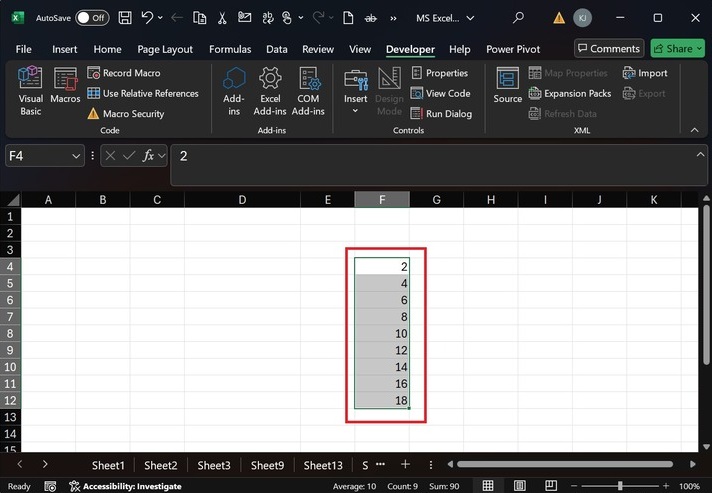Toggle the AutoSave switch

click(92, 18)
